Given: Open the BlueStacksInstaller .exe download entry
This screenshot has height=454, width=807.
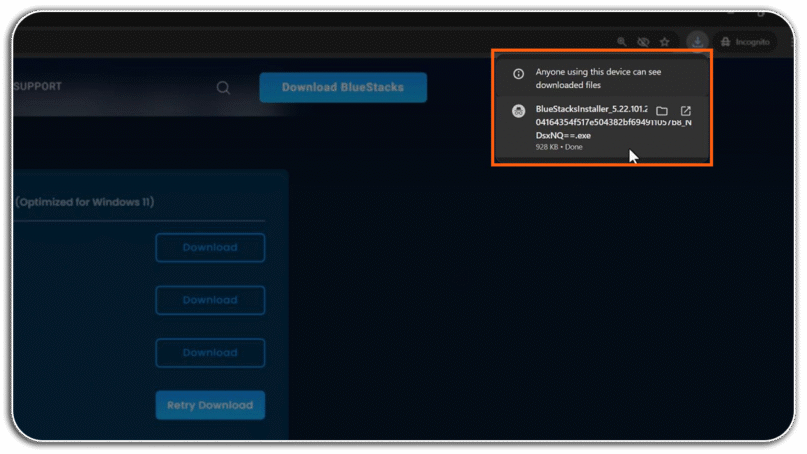Looking at the screenshot, I should tap(602, 127).
